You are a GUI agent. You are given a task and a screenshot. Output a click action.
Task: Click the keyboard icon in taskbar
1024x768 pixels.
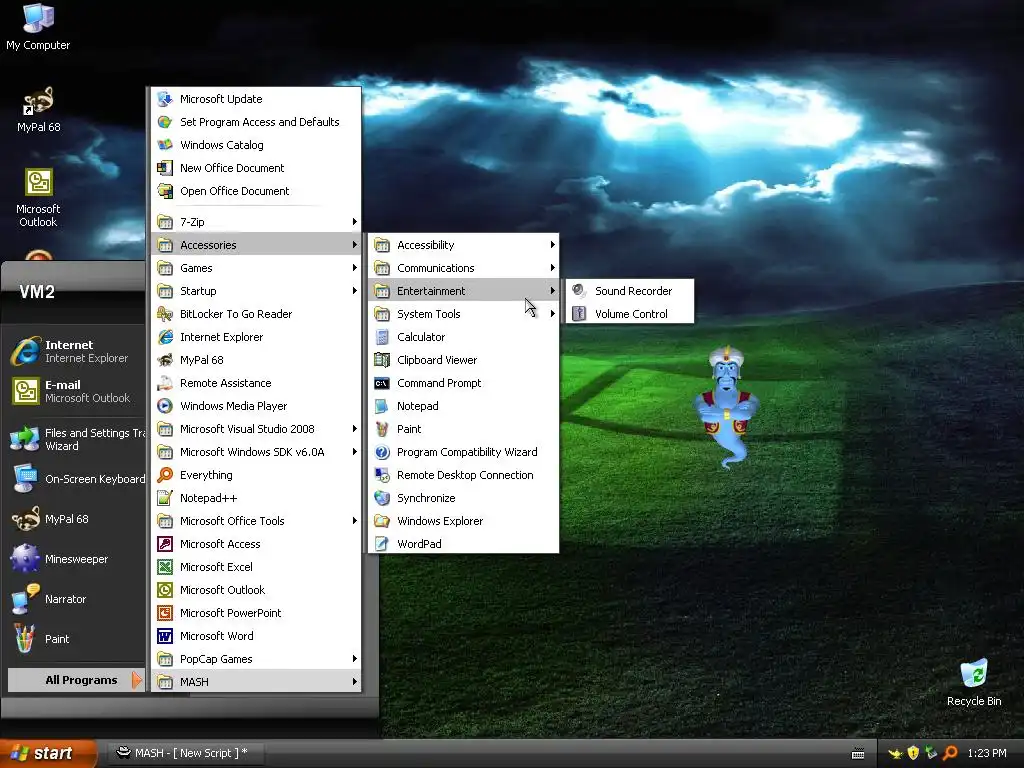858,754
